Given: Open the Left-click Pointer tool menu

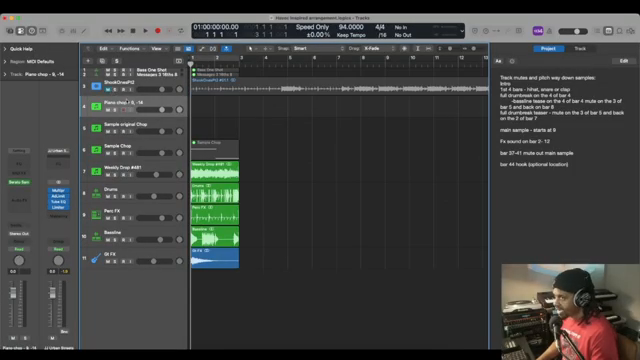Looking at the screenshot, I should [252, 49].
